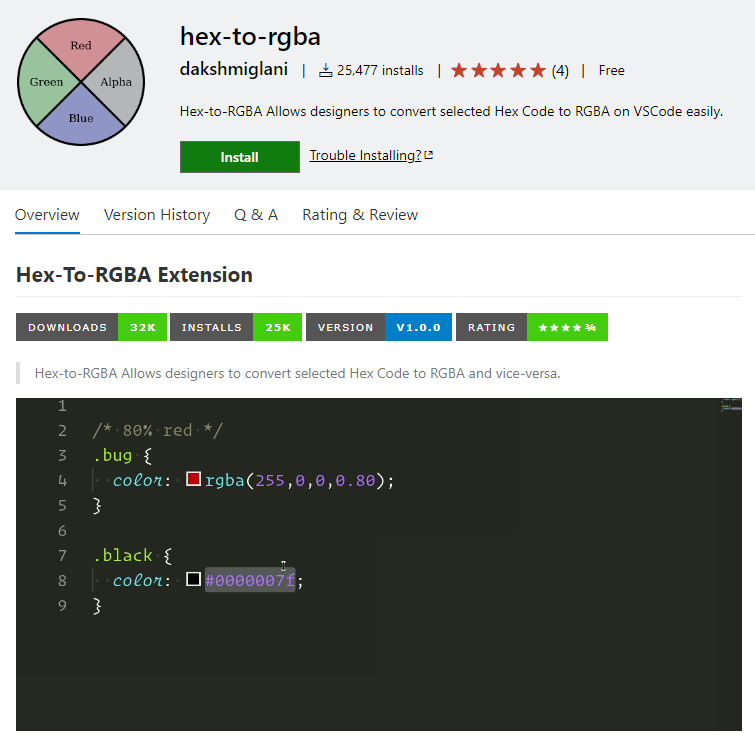The height and width of the screenshot is (744, 755).
Task: Click the header description mentioning VSCode
Action: tap(451, 111)
